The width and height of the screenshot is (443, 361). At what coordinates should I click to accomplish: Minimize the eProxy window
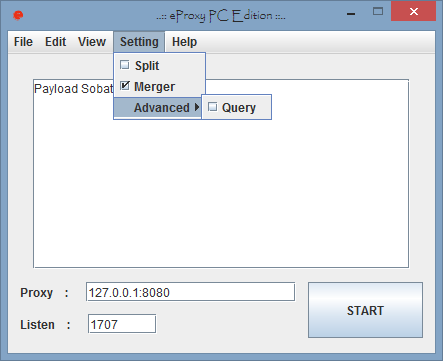pos(351,14)
